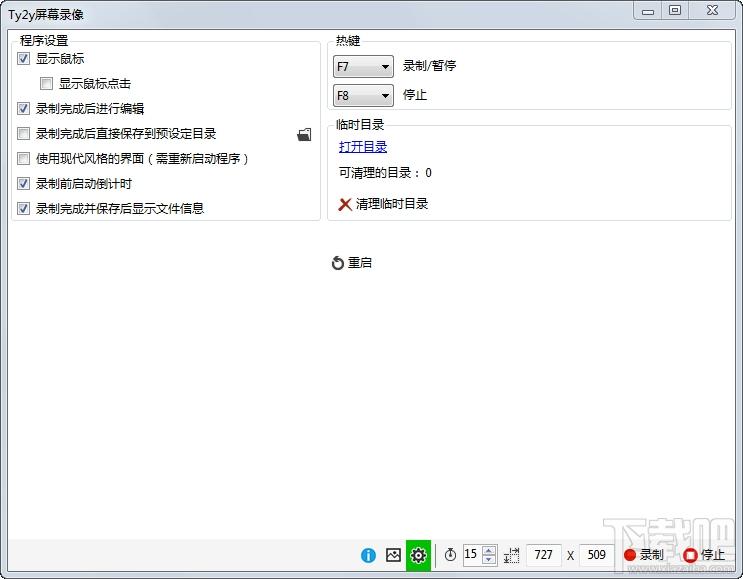Open the image/screenshot icon in bottom toolbar
This screenshot has width=743, height=579.
[x=393, y=555]
